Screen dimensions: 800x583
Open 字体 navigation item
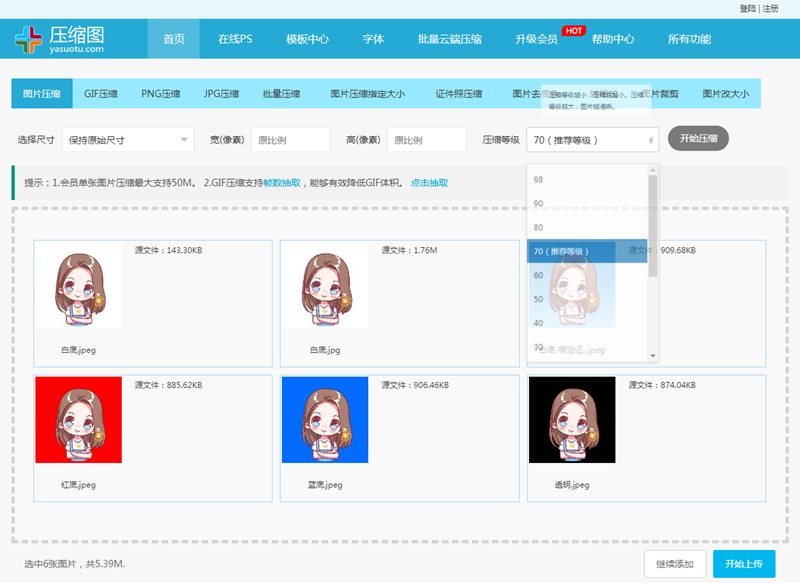373,39
